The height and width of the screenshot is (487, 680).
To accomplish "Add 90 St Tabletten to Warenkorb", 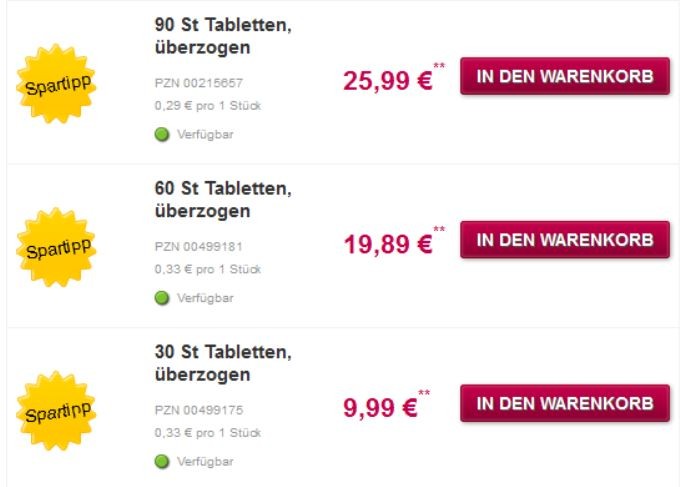I will tap(565, 76).
